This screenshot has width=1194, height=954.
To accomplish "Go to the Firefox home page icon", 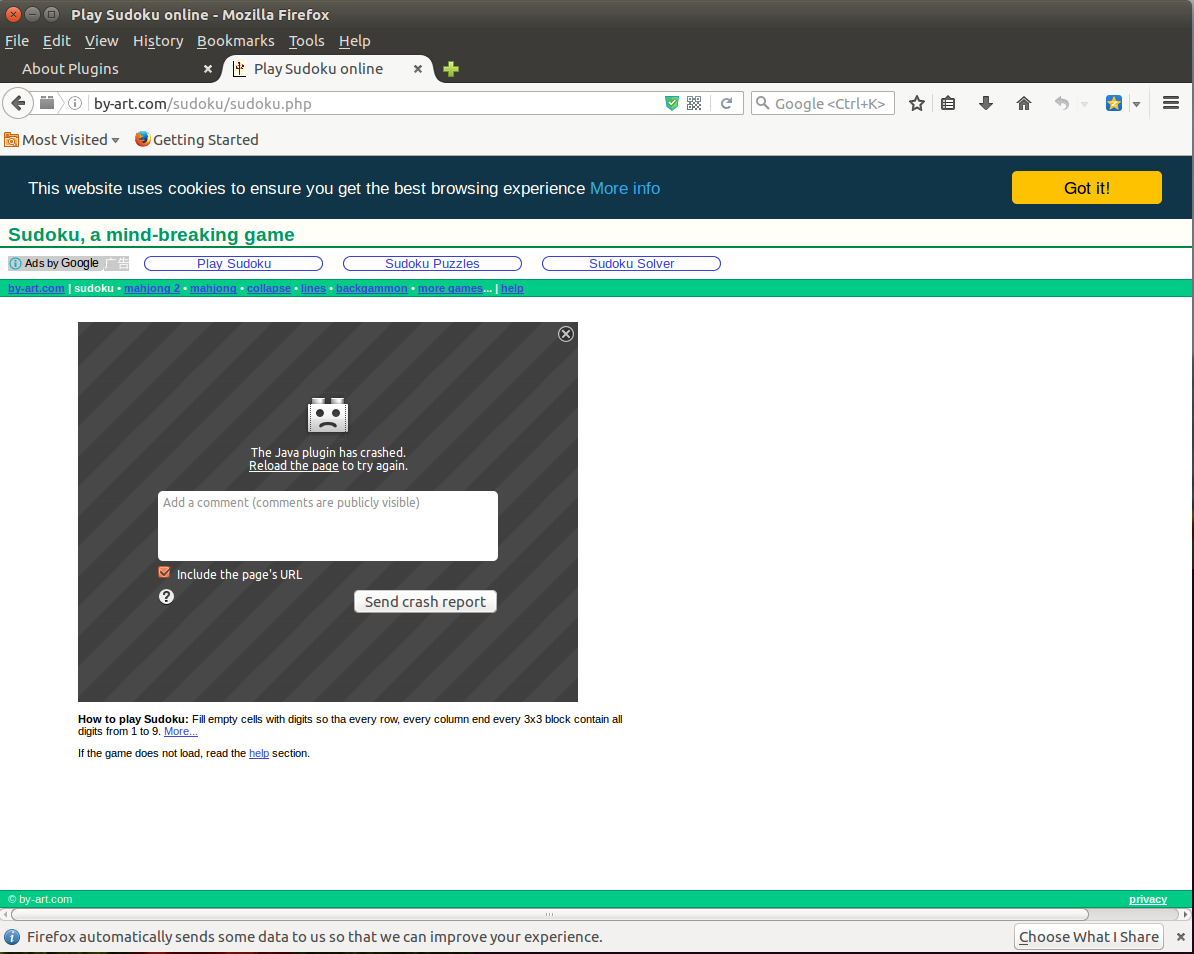I will click(1023, 103).
